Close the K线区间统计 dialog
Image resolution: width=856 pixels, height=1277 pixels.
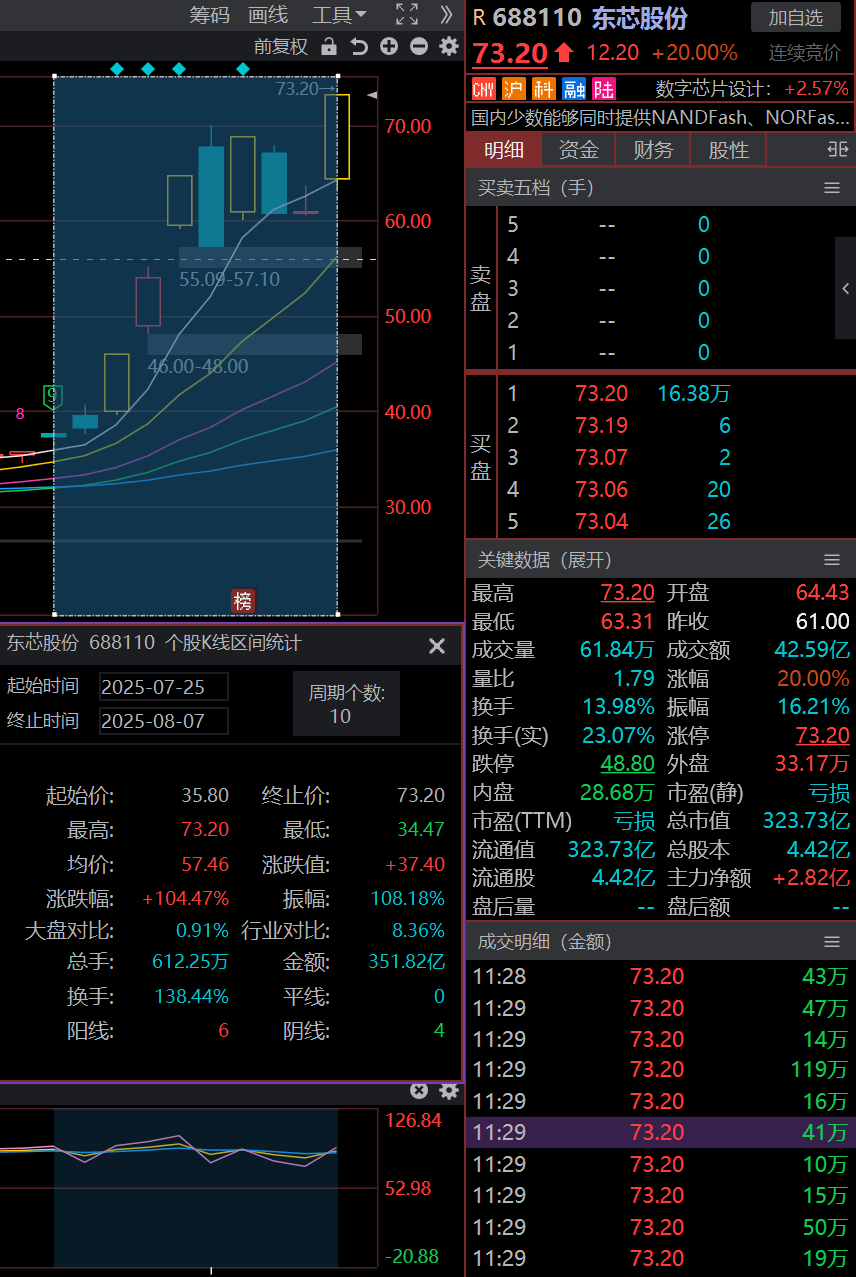(437, 646)
